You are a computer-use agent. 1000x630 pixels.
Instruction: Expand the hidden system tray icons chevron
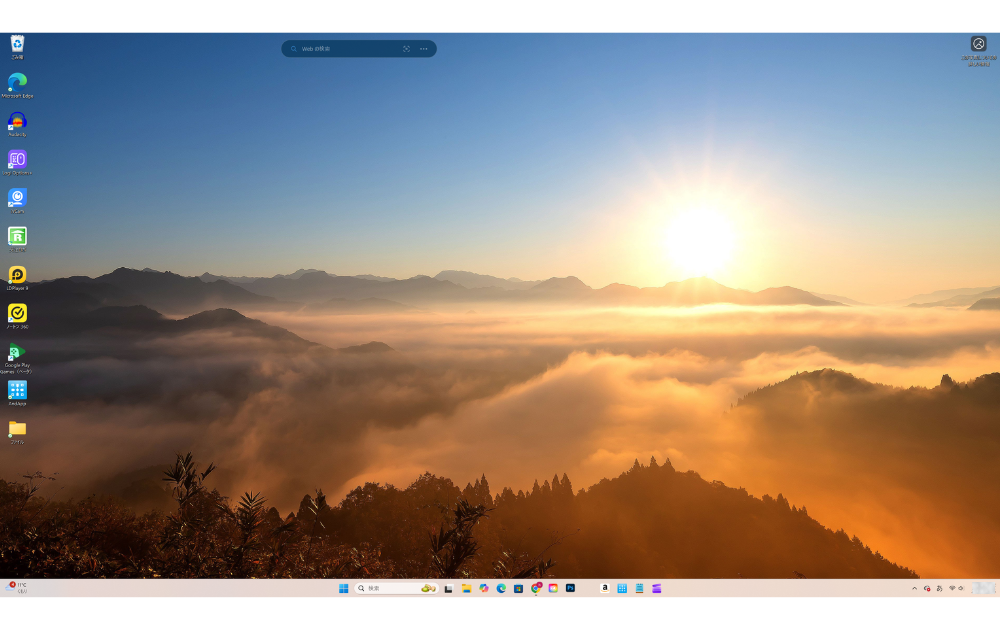coord(914,588)
